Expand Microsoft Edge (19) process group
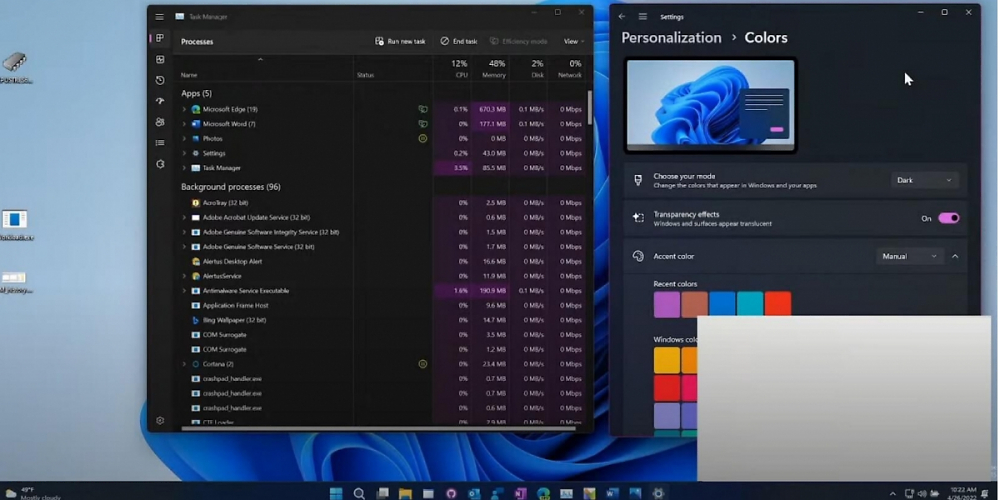Screen dimensions: 1000x500 (184, 109)
